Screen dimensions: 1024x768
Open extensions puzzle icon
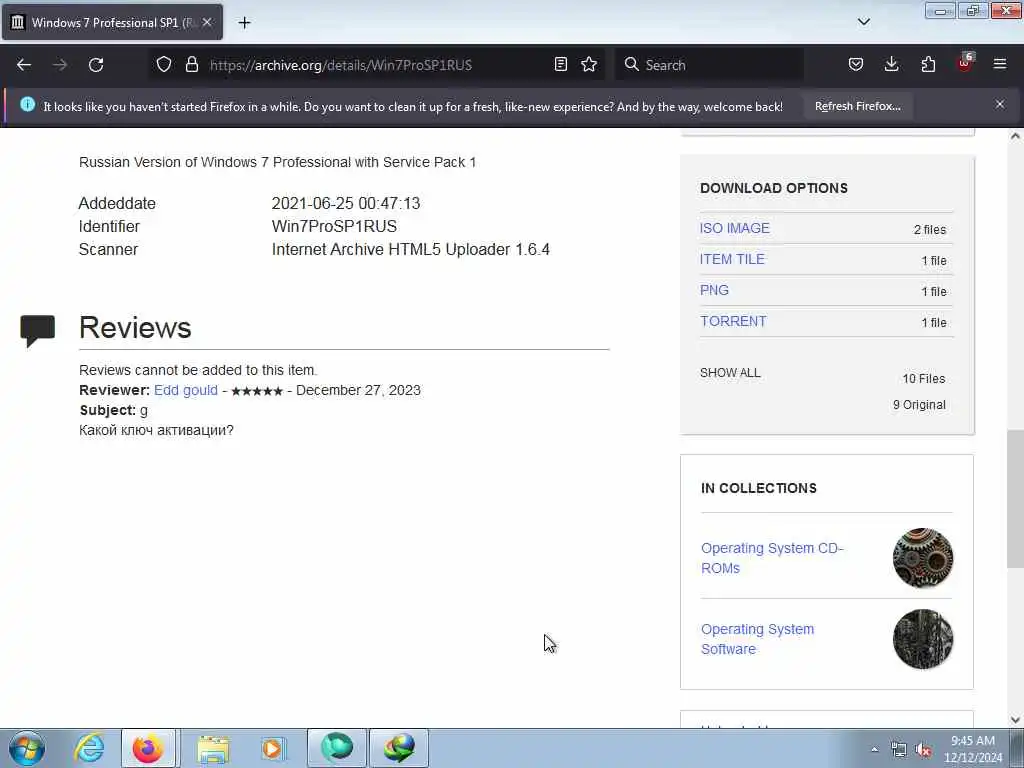pyautogui.click(x=928, y=64)
